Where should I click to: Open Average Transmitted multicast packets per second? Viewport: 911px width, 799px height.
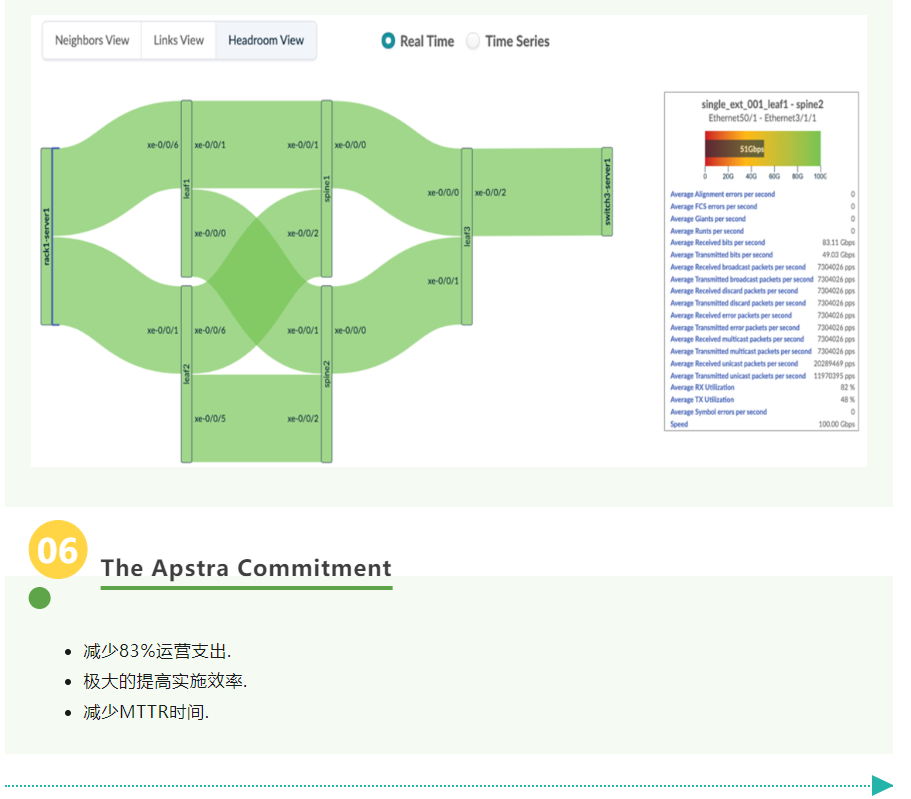741,351
